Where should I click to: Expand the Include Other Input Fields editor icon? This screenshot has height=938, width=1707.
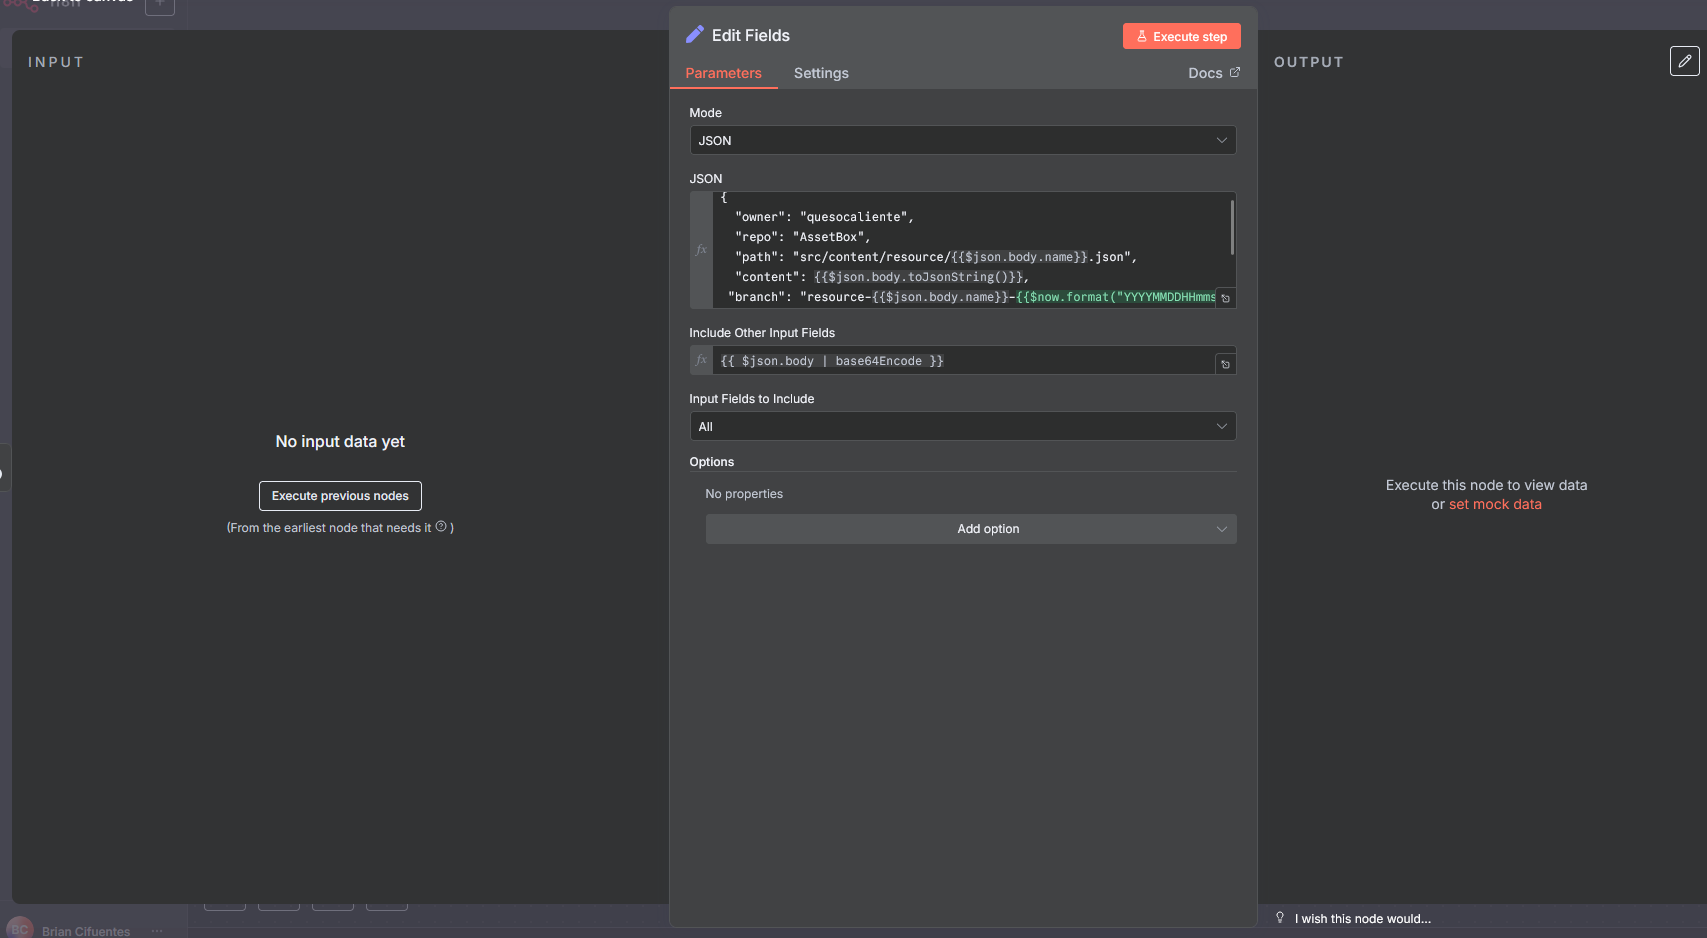[1225, 364]
